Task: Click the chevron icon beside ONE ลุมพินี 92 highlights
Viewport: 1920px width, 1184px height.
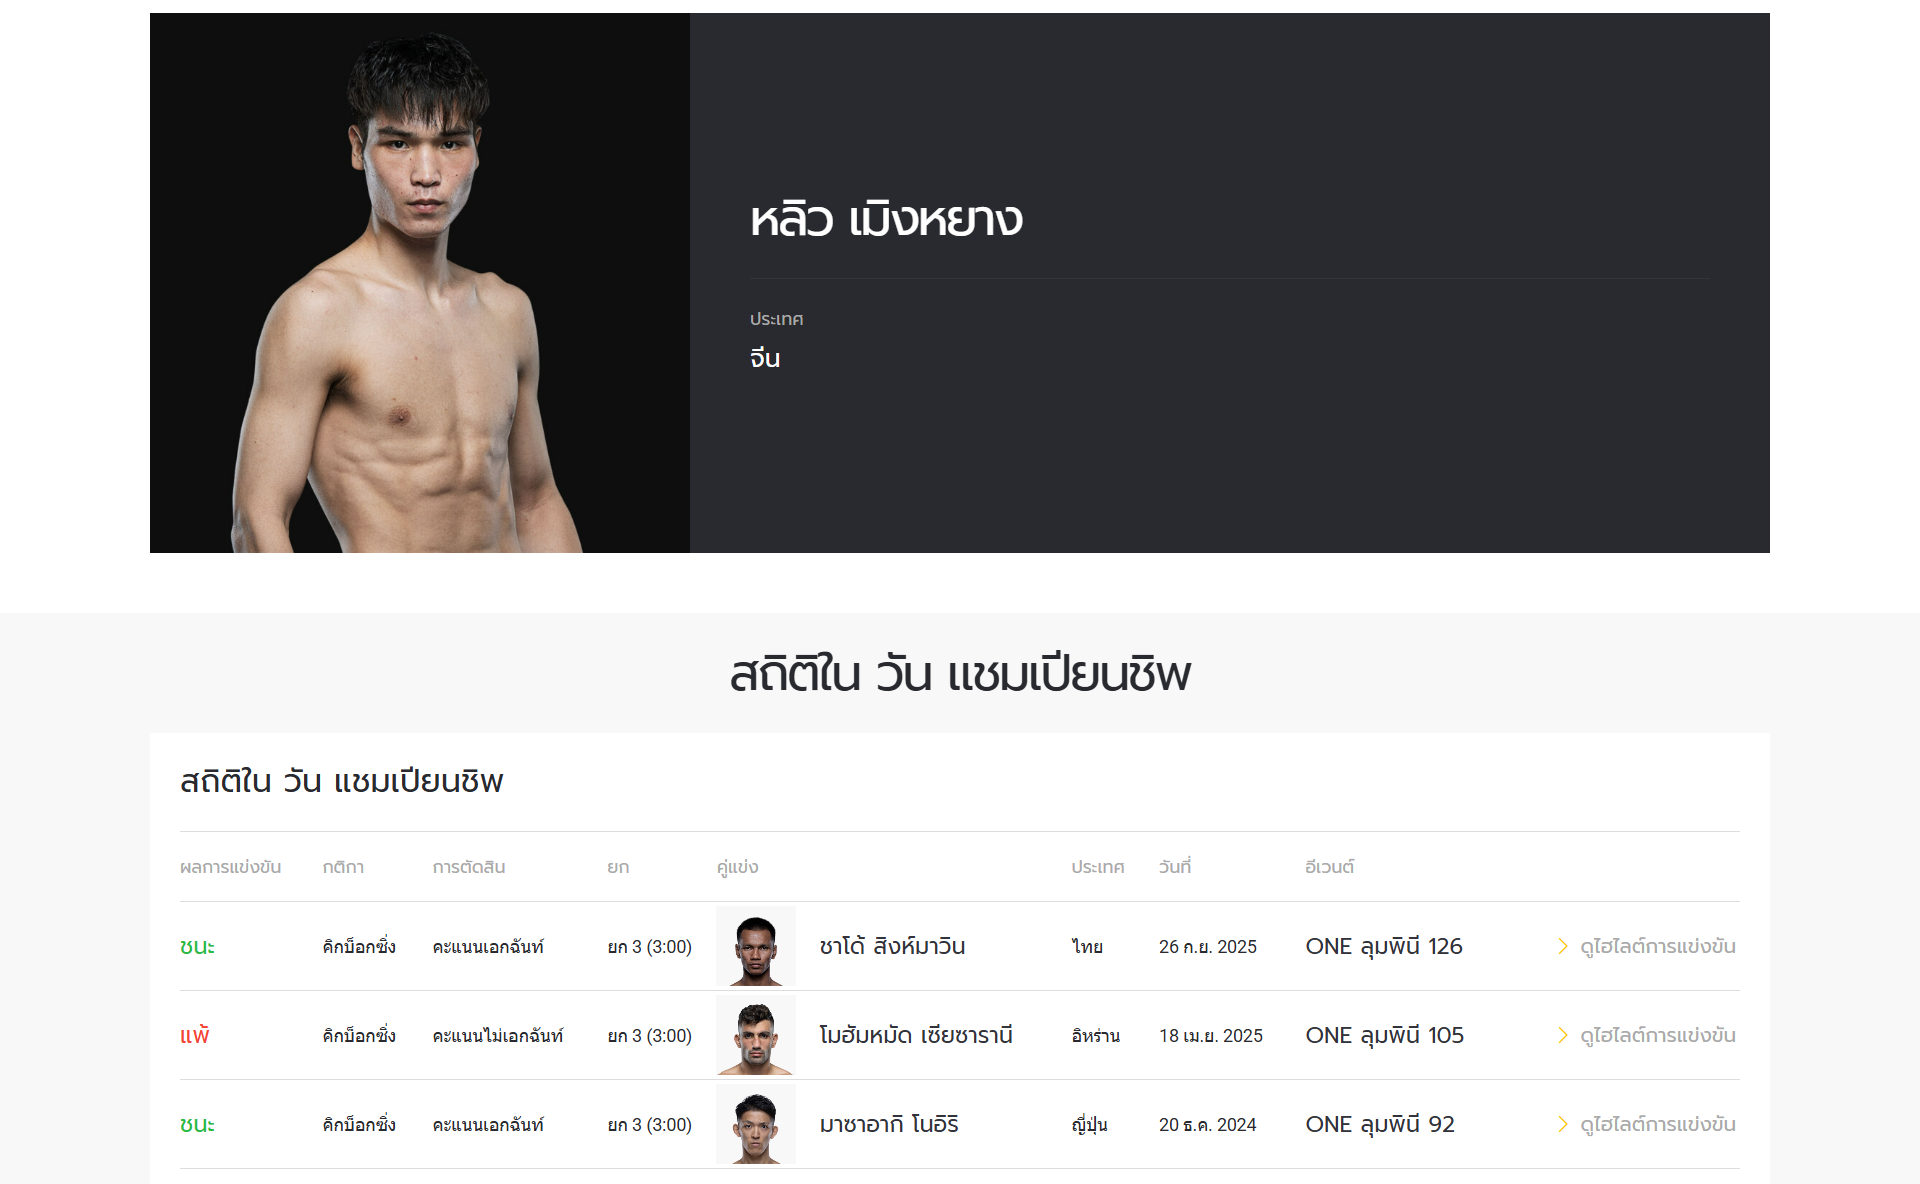Action: coord(1562,1124)
